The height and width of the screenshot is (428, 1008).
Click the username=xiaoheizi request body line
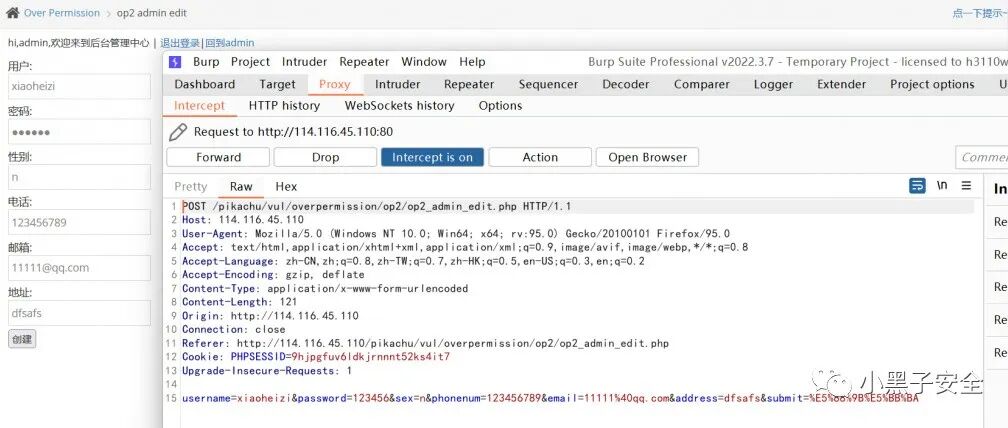[x=550, y=398]
